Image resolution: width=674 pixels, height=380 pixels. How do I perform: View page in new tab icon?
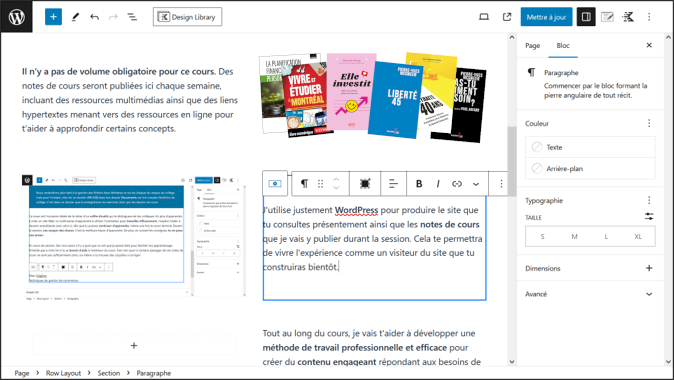[507, 17]
